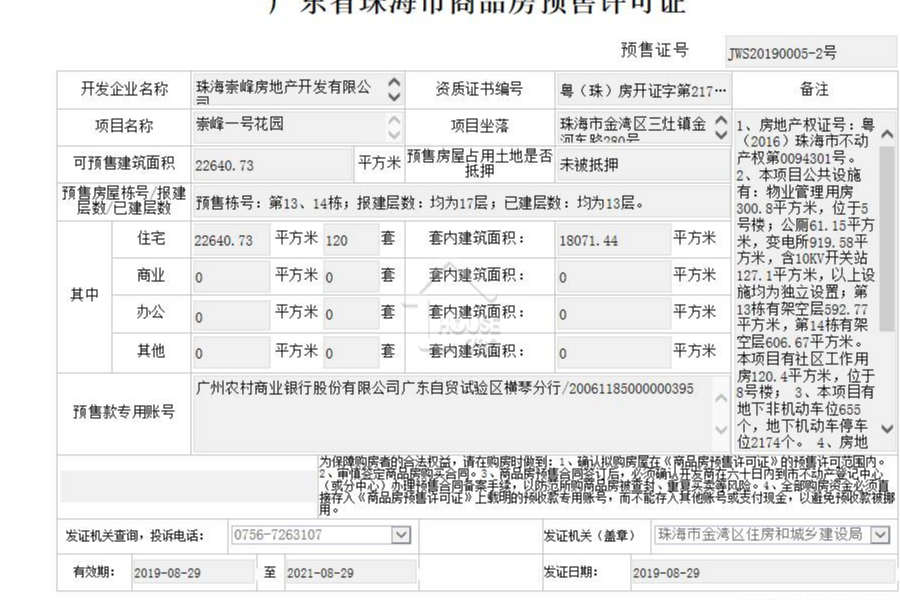Open the issuing authority dropdown
The image size is (900, 600).
(879, 535)
